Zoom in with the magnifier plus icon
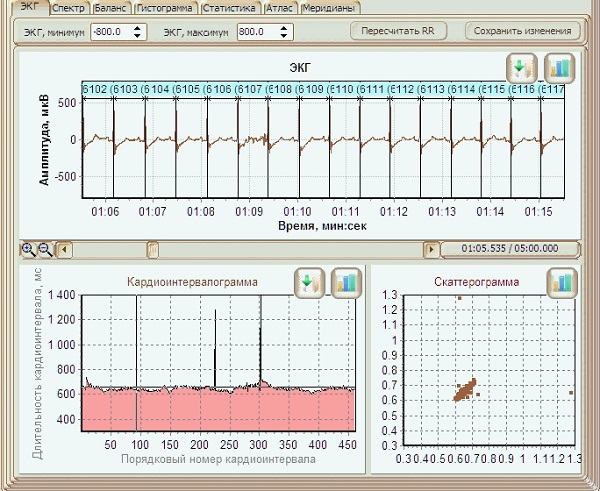Image resolution: width=600 pixels, height=491 pixels. [28, 250]
